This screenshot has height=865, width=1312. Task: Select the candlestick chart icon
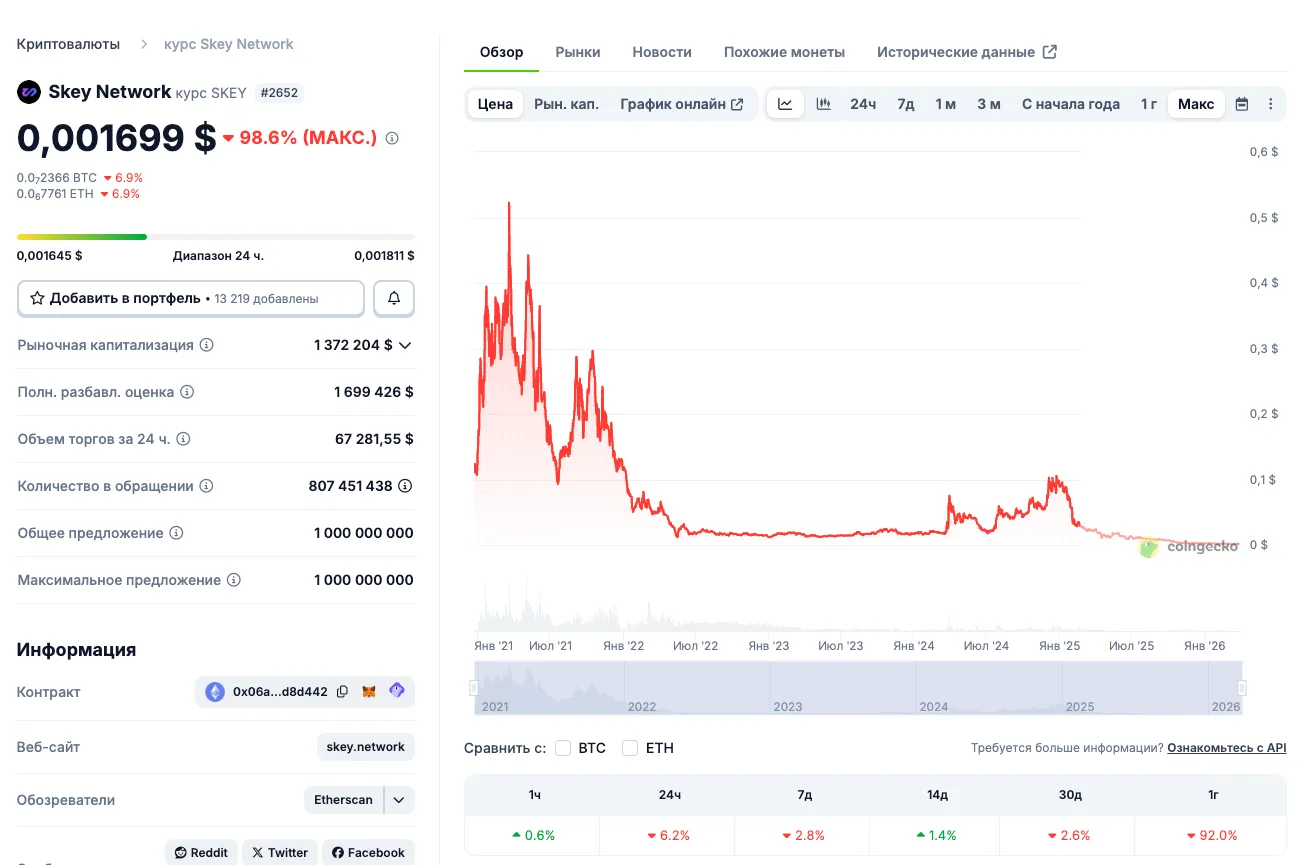(x=823, y=104)
